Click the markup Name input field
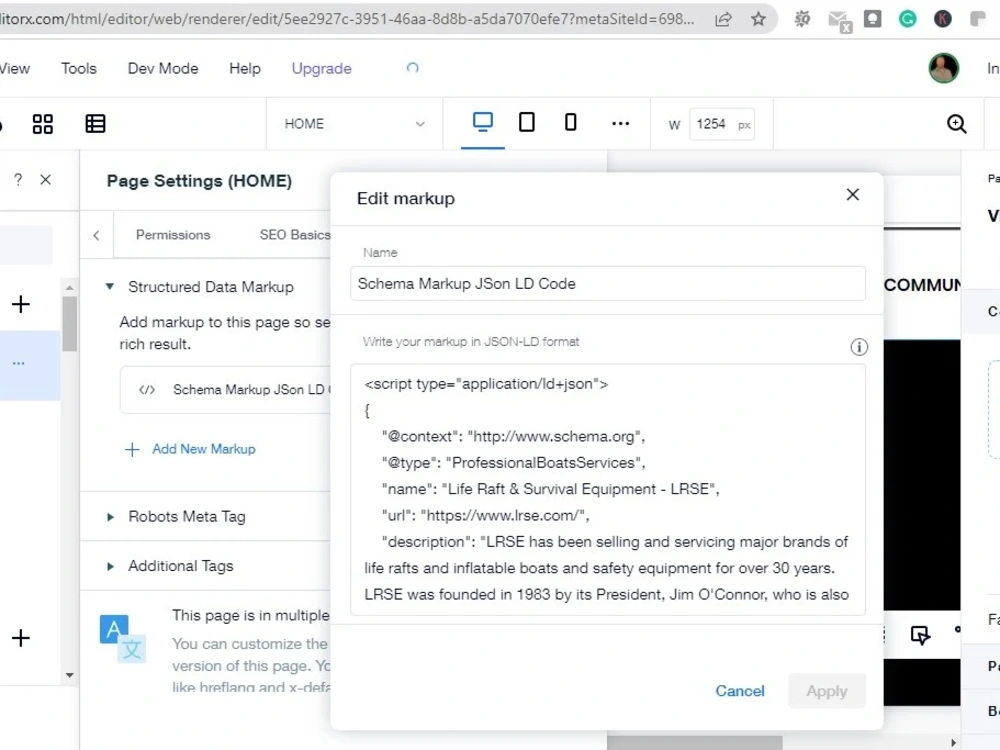Image resolution: width=1000 pixels, height=750 pixels. tap(607, 284)
